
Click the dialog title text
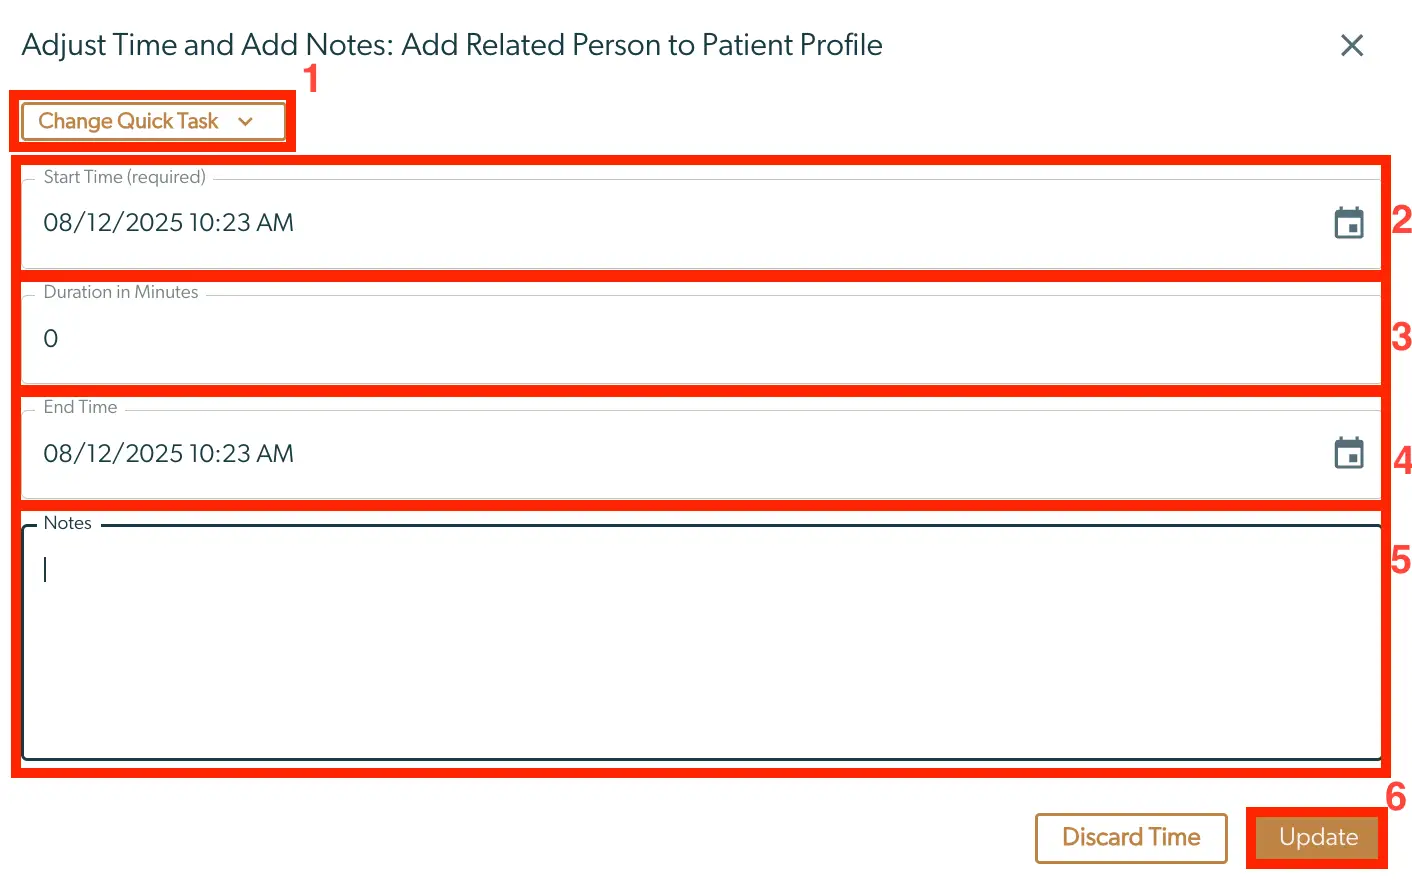coord(453,45)
